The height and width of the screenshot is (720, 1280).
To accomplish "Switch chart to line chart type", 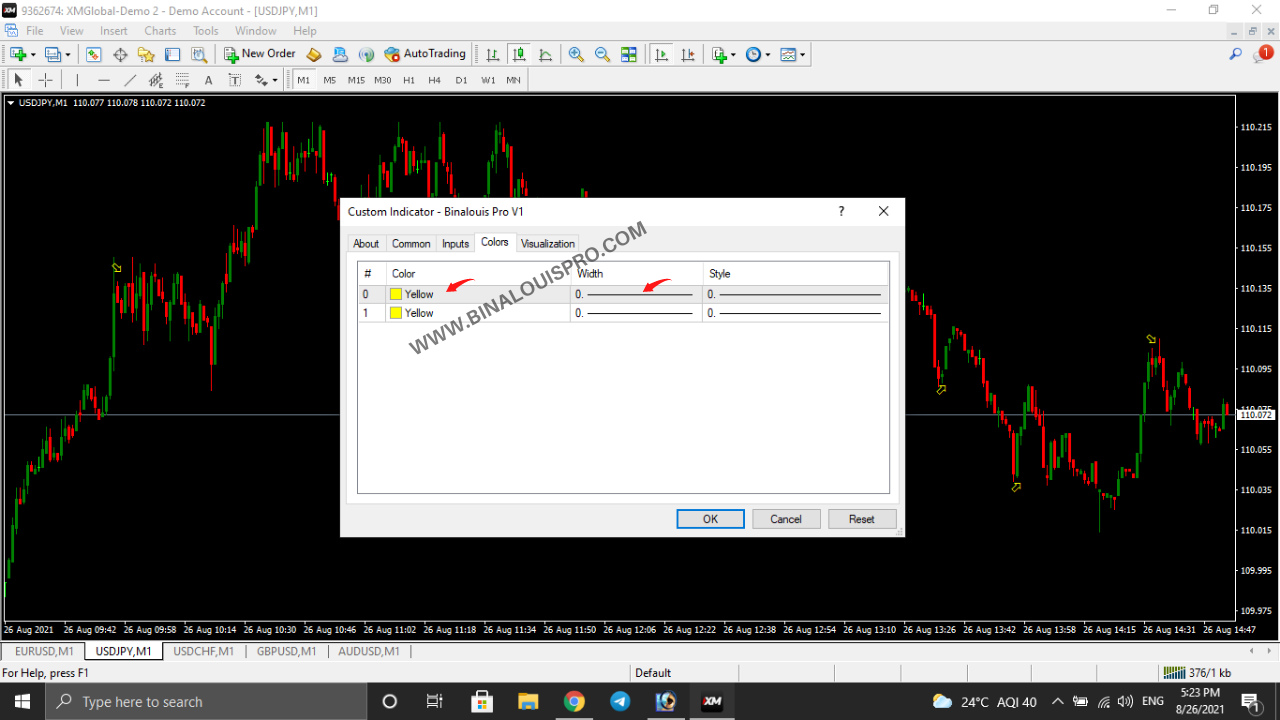I will (x=545, y=55).
